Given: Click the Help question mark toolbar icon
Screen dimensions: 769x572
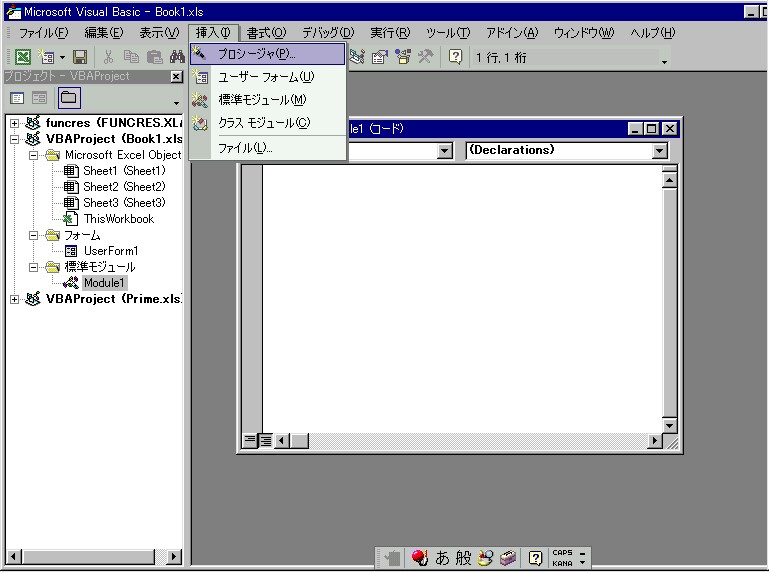Looking at the screenshot, I should pyautogui.click(x=456, y=57).
